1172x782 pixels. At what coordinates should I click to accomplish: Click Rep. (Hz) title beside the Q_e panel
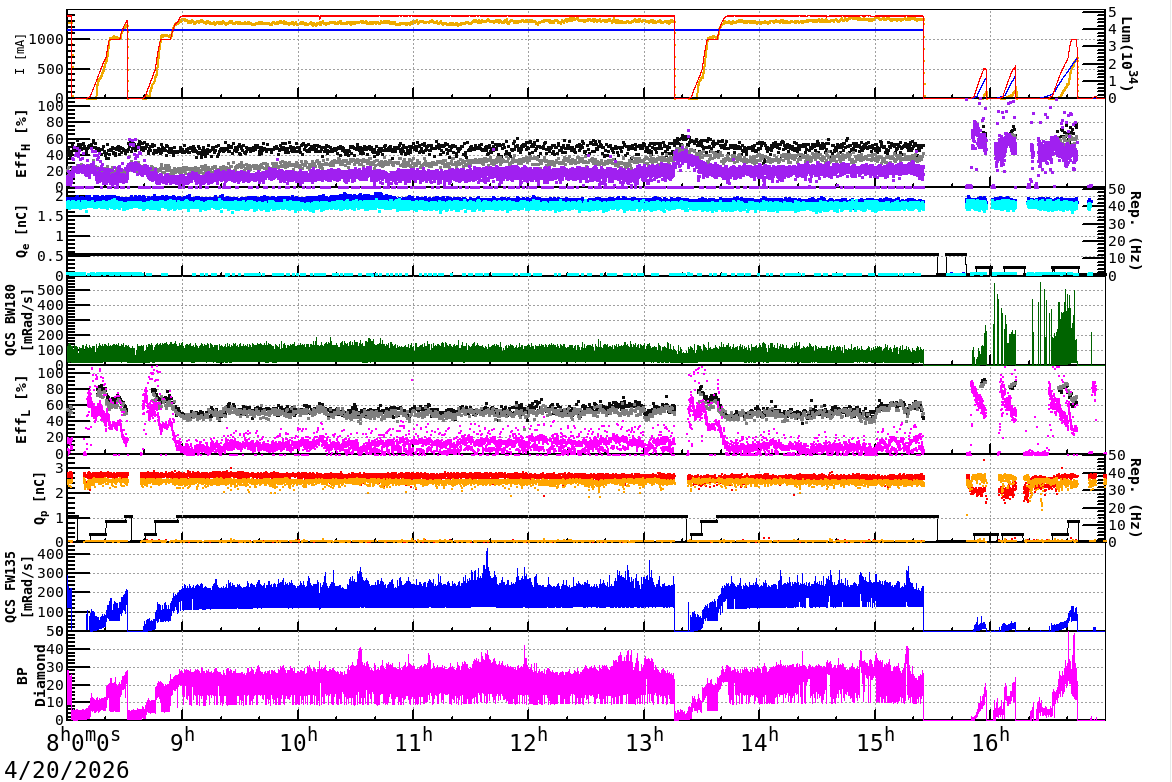click(x=1135, y=231)
